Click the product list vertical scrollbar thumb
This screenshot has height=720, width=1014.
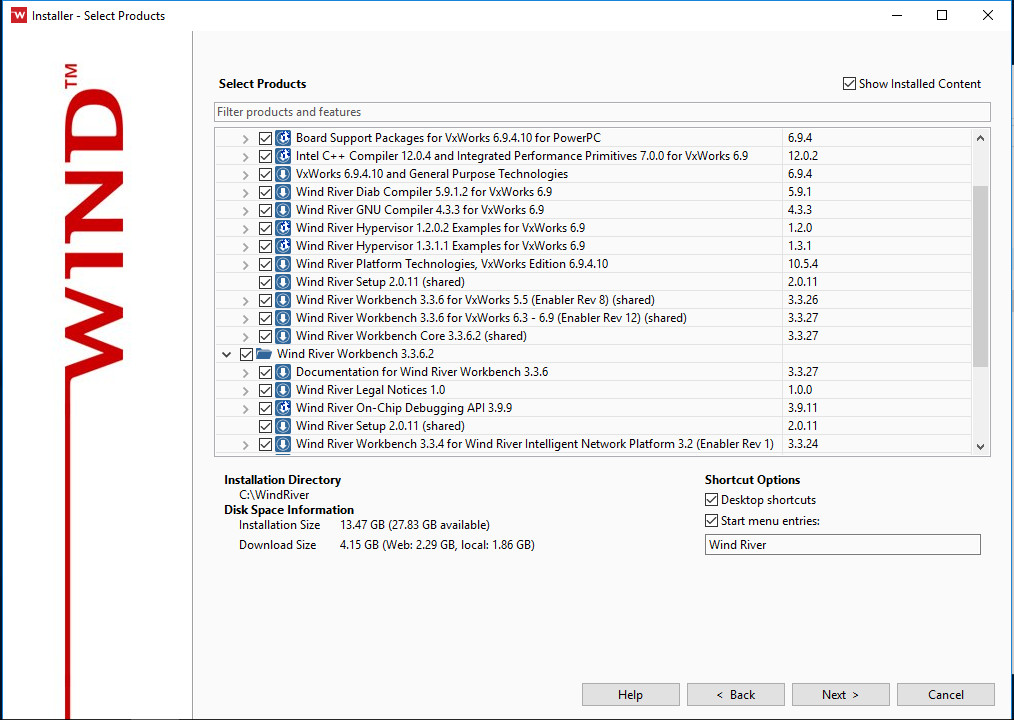(x=980, y=276)
